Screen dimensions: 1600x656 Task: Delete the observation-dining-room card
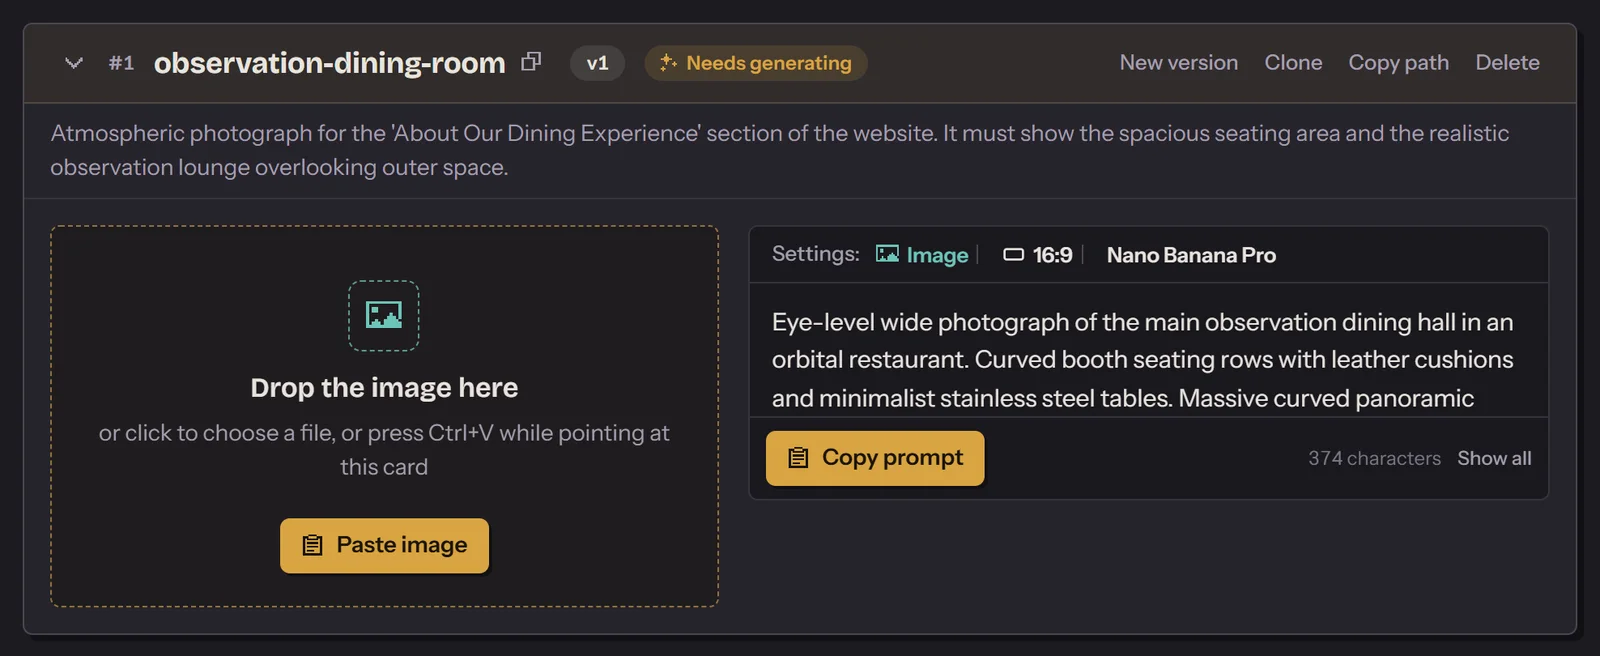tap(1507, 62)
